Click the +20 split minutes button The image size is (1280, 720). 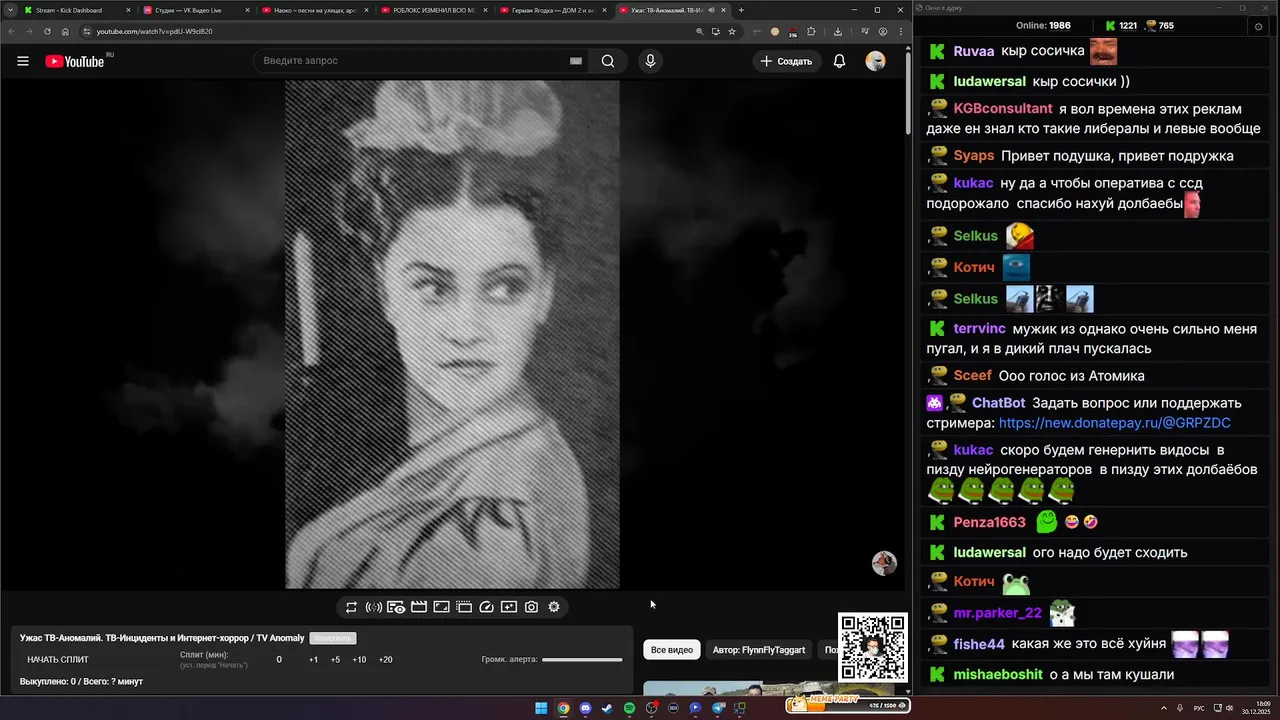click(385, 660)
